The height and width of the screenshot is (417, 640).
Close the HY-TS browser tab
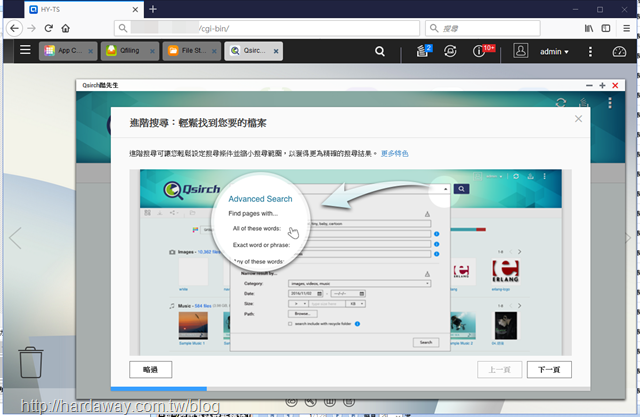point(136,9)
